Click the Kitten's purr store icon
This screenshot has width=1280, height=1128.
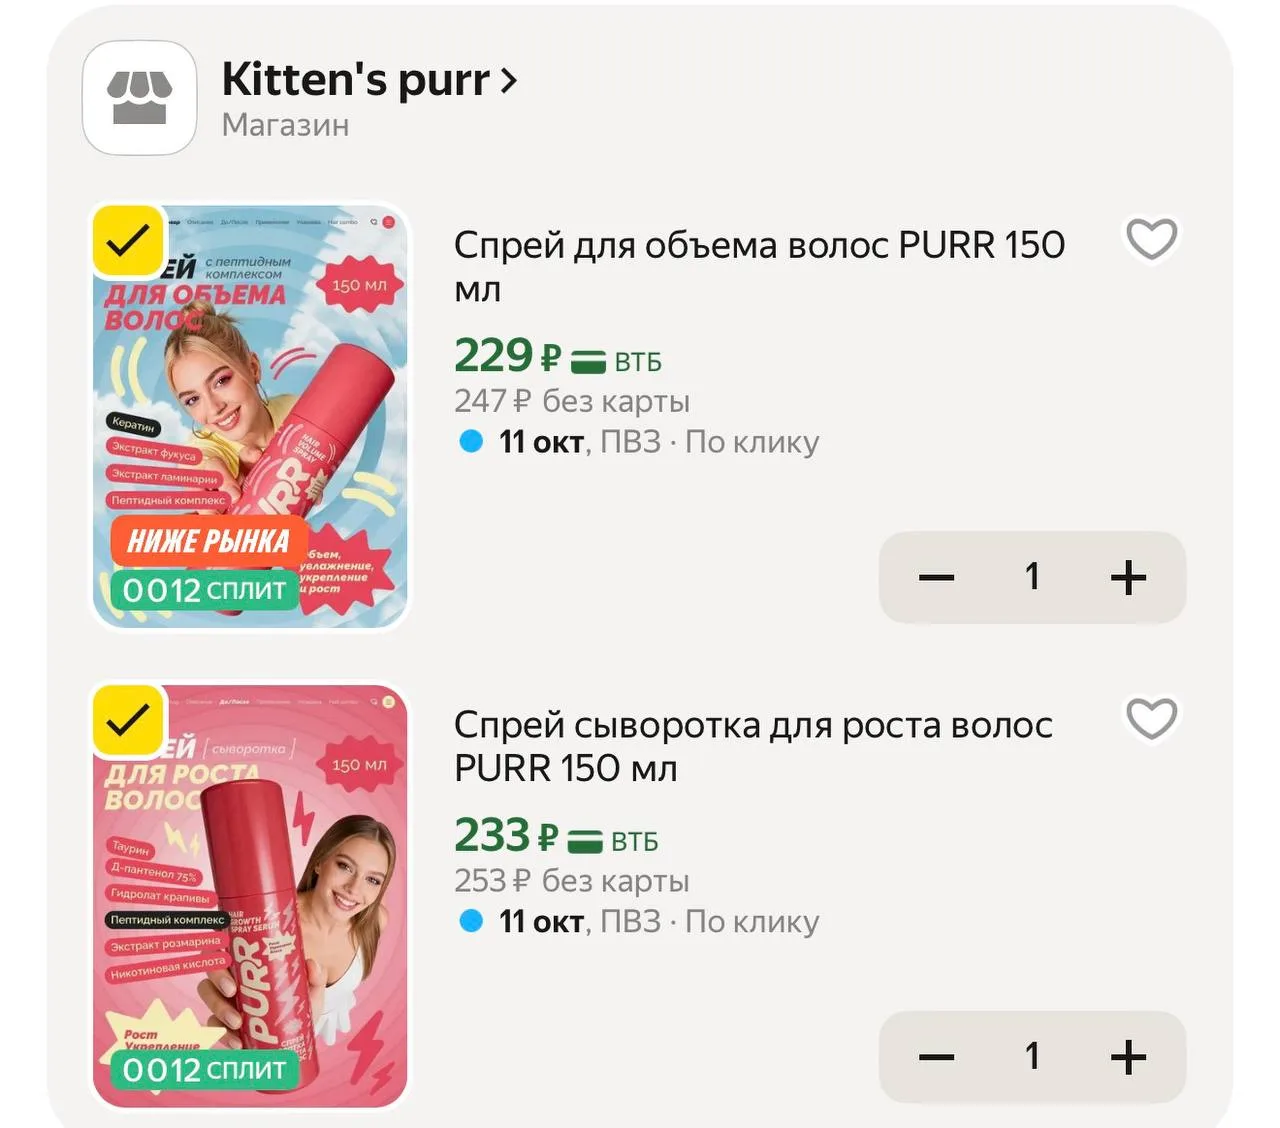pos(139,98)
